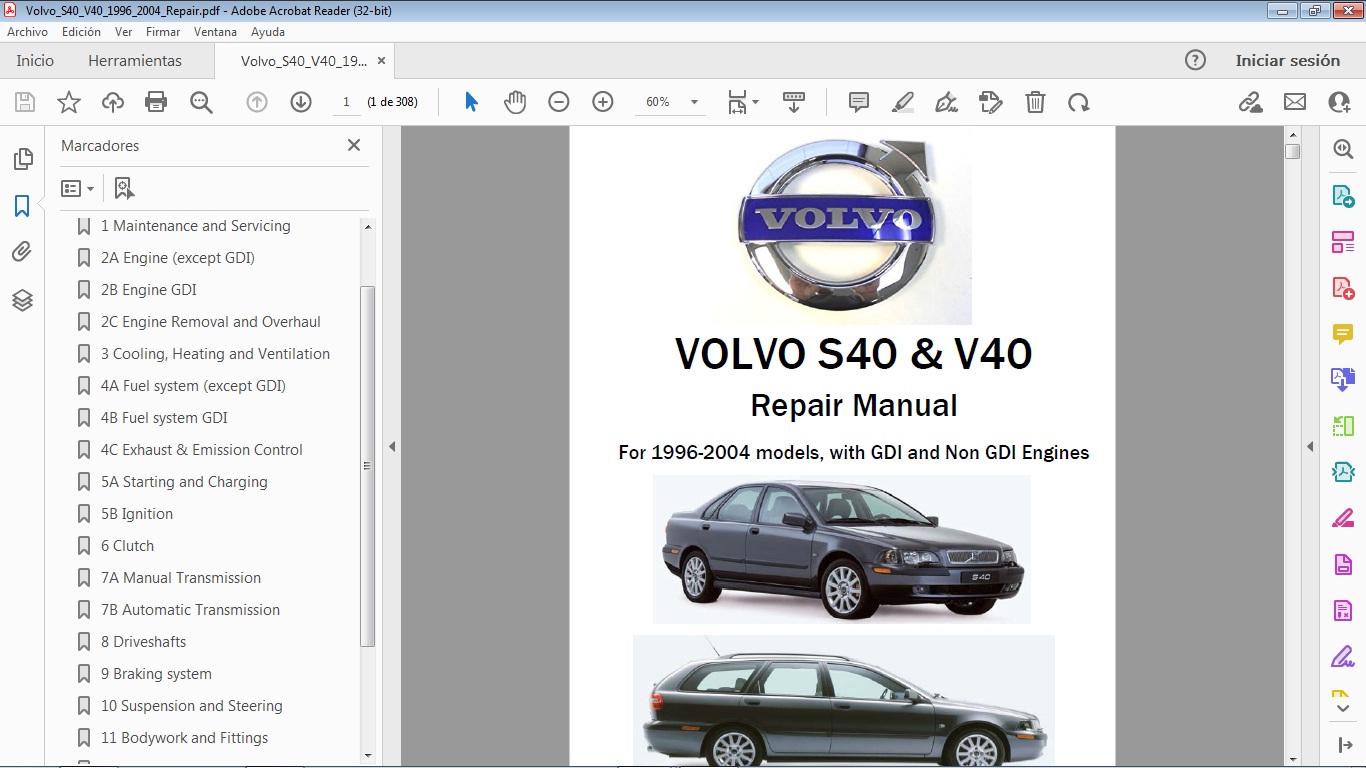Viewport: 1366px width, 768px height.
Task: Mark the document as favorite
Action: tap(67, 101)
